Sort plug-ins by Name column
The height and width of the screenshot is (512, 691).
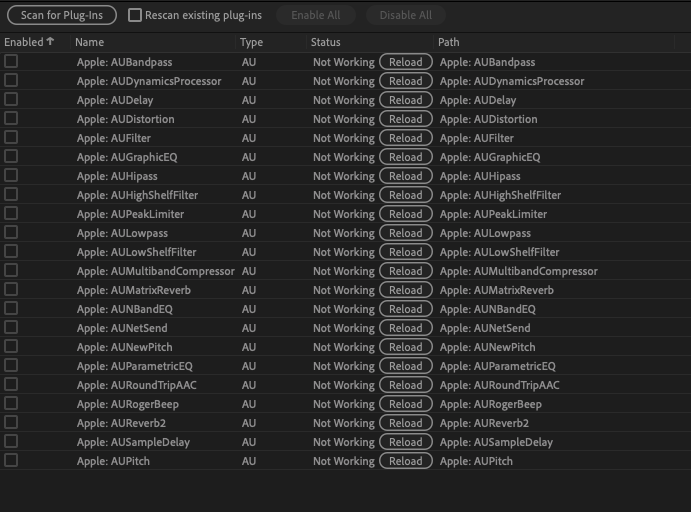pyautogui.click(x=90, y=42)
